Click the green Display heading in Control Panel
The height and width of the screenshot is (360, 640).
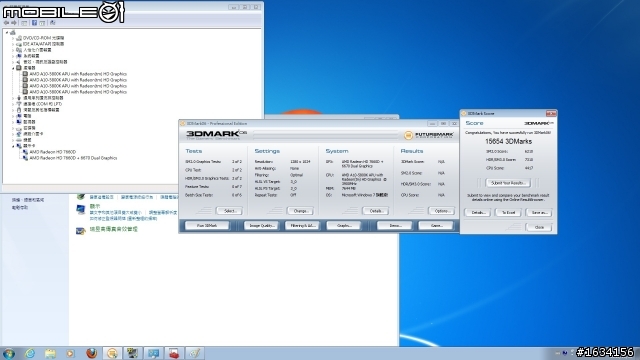point(95,207)
